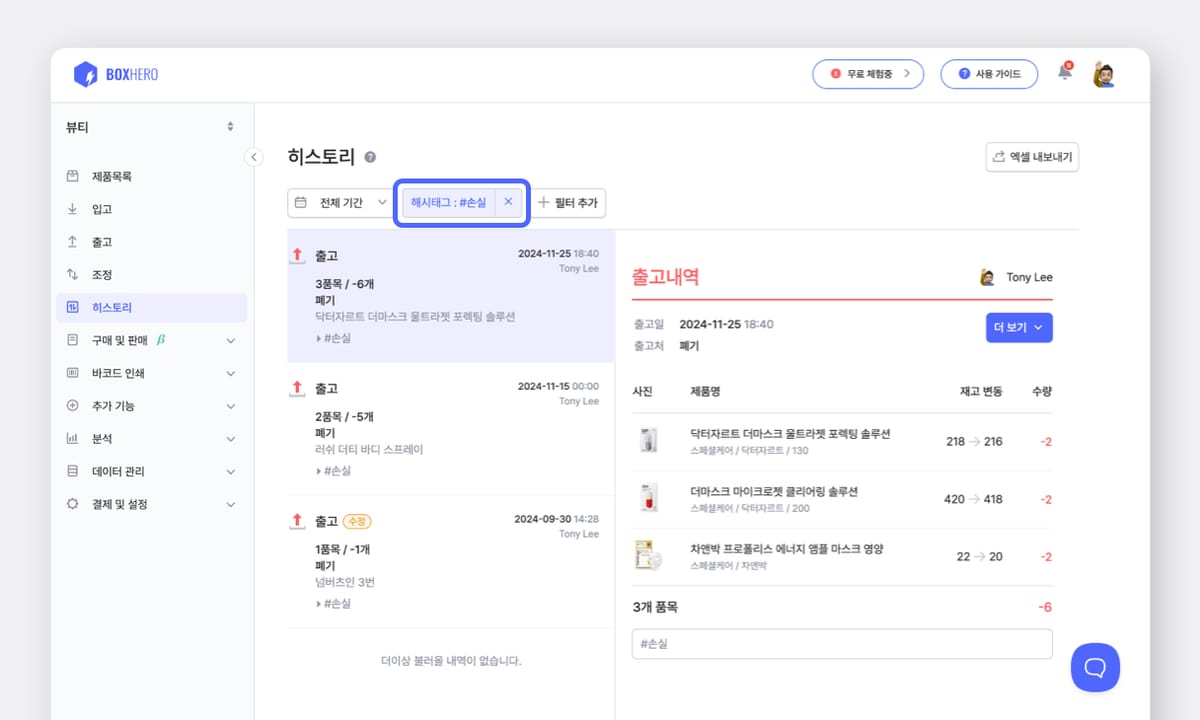Remove the #손실 hashtag filter
1200x720 pixels.
click(x=508, y=202)
